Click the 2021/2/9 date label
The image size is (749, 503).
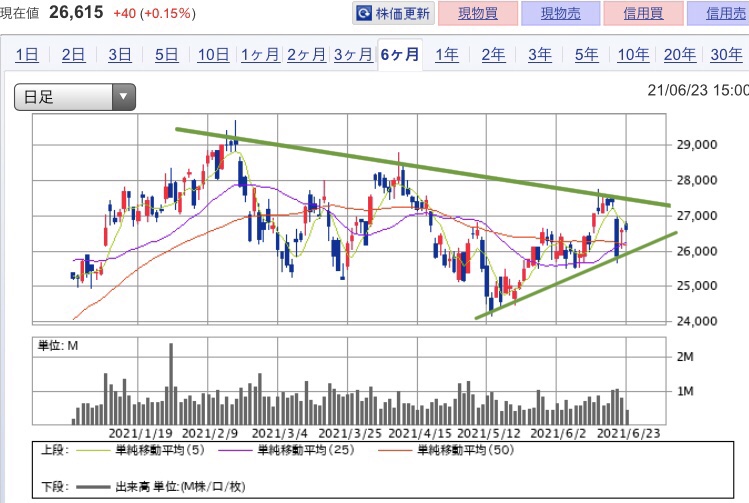[210, 434]
